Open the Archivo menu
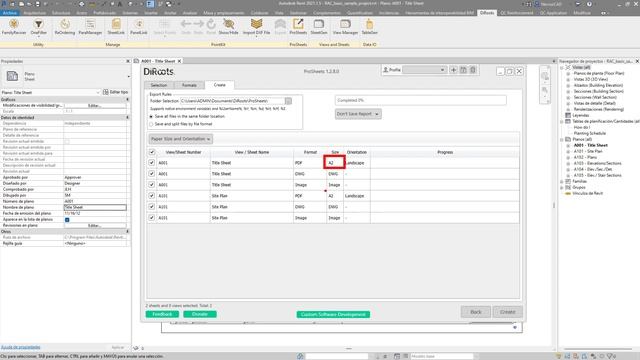The width and height of the screenshot is (640, 360). [x=9, y=13]
